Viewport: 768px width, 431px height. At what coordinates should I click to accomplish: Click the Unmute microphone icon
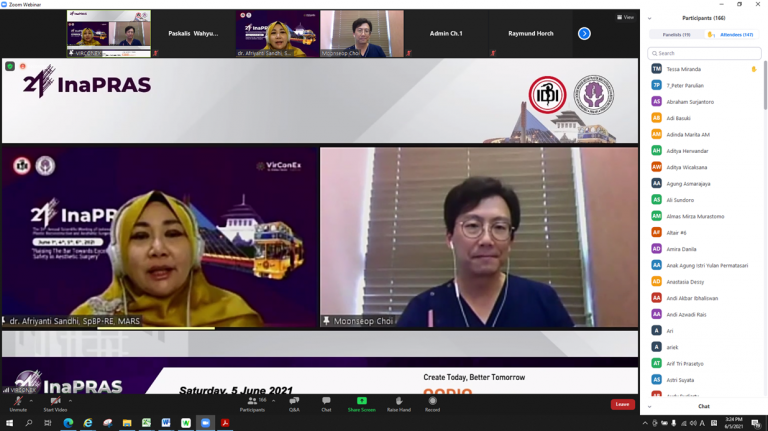coord(18,401)
